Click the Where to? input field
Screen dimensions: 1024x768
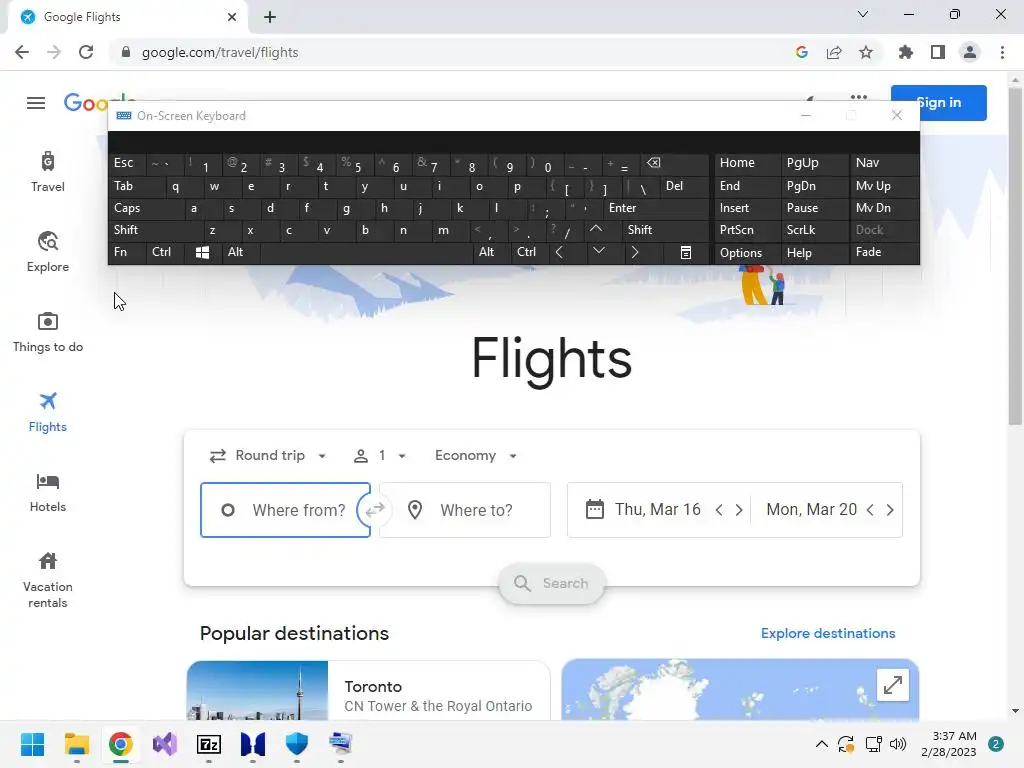click(x=465, y=510)
